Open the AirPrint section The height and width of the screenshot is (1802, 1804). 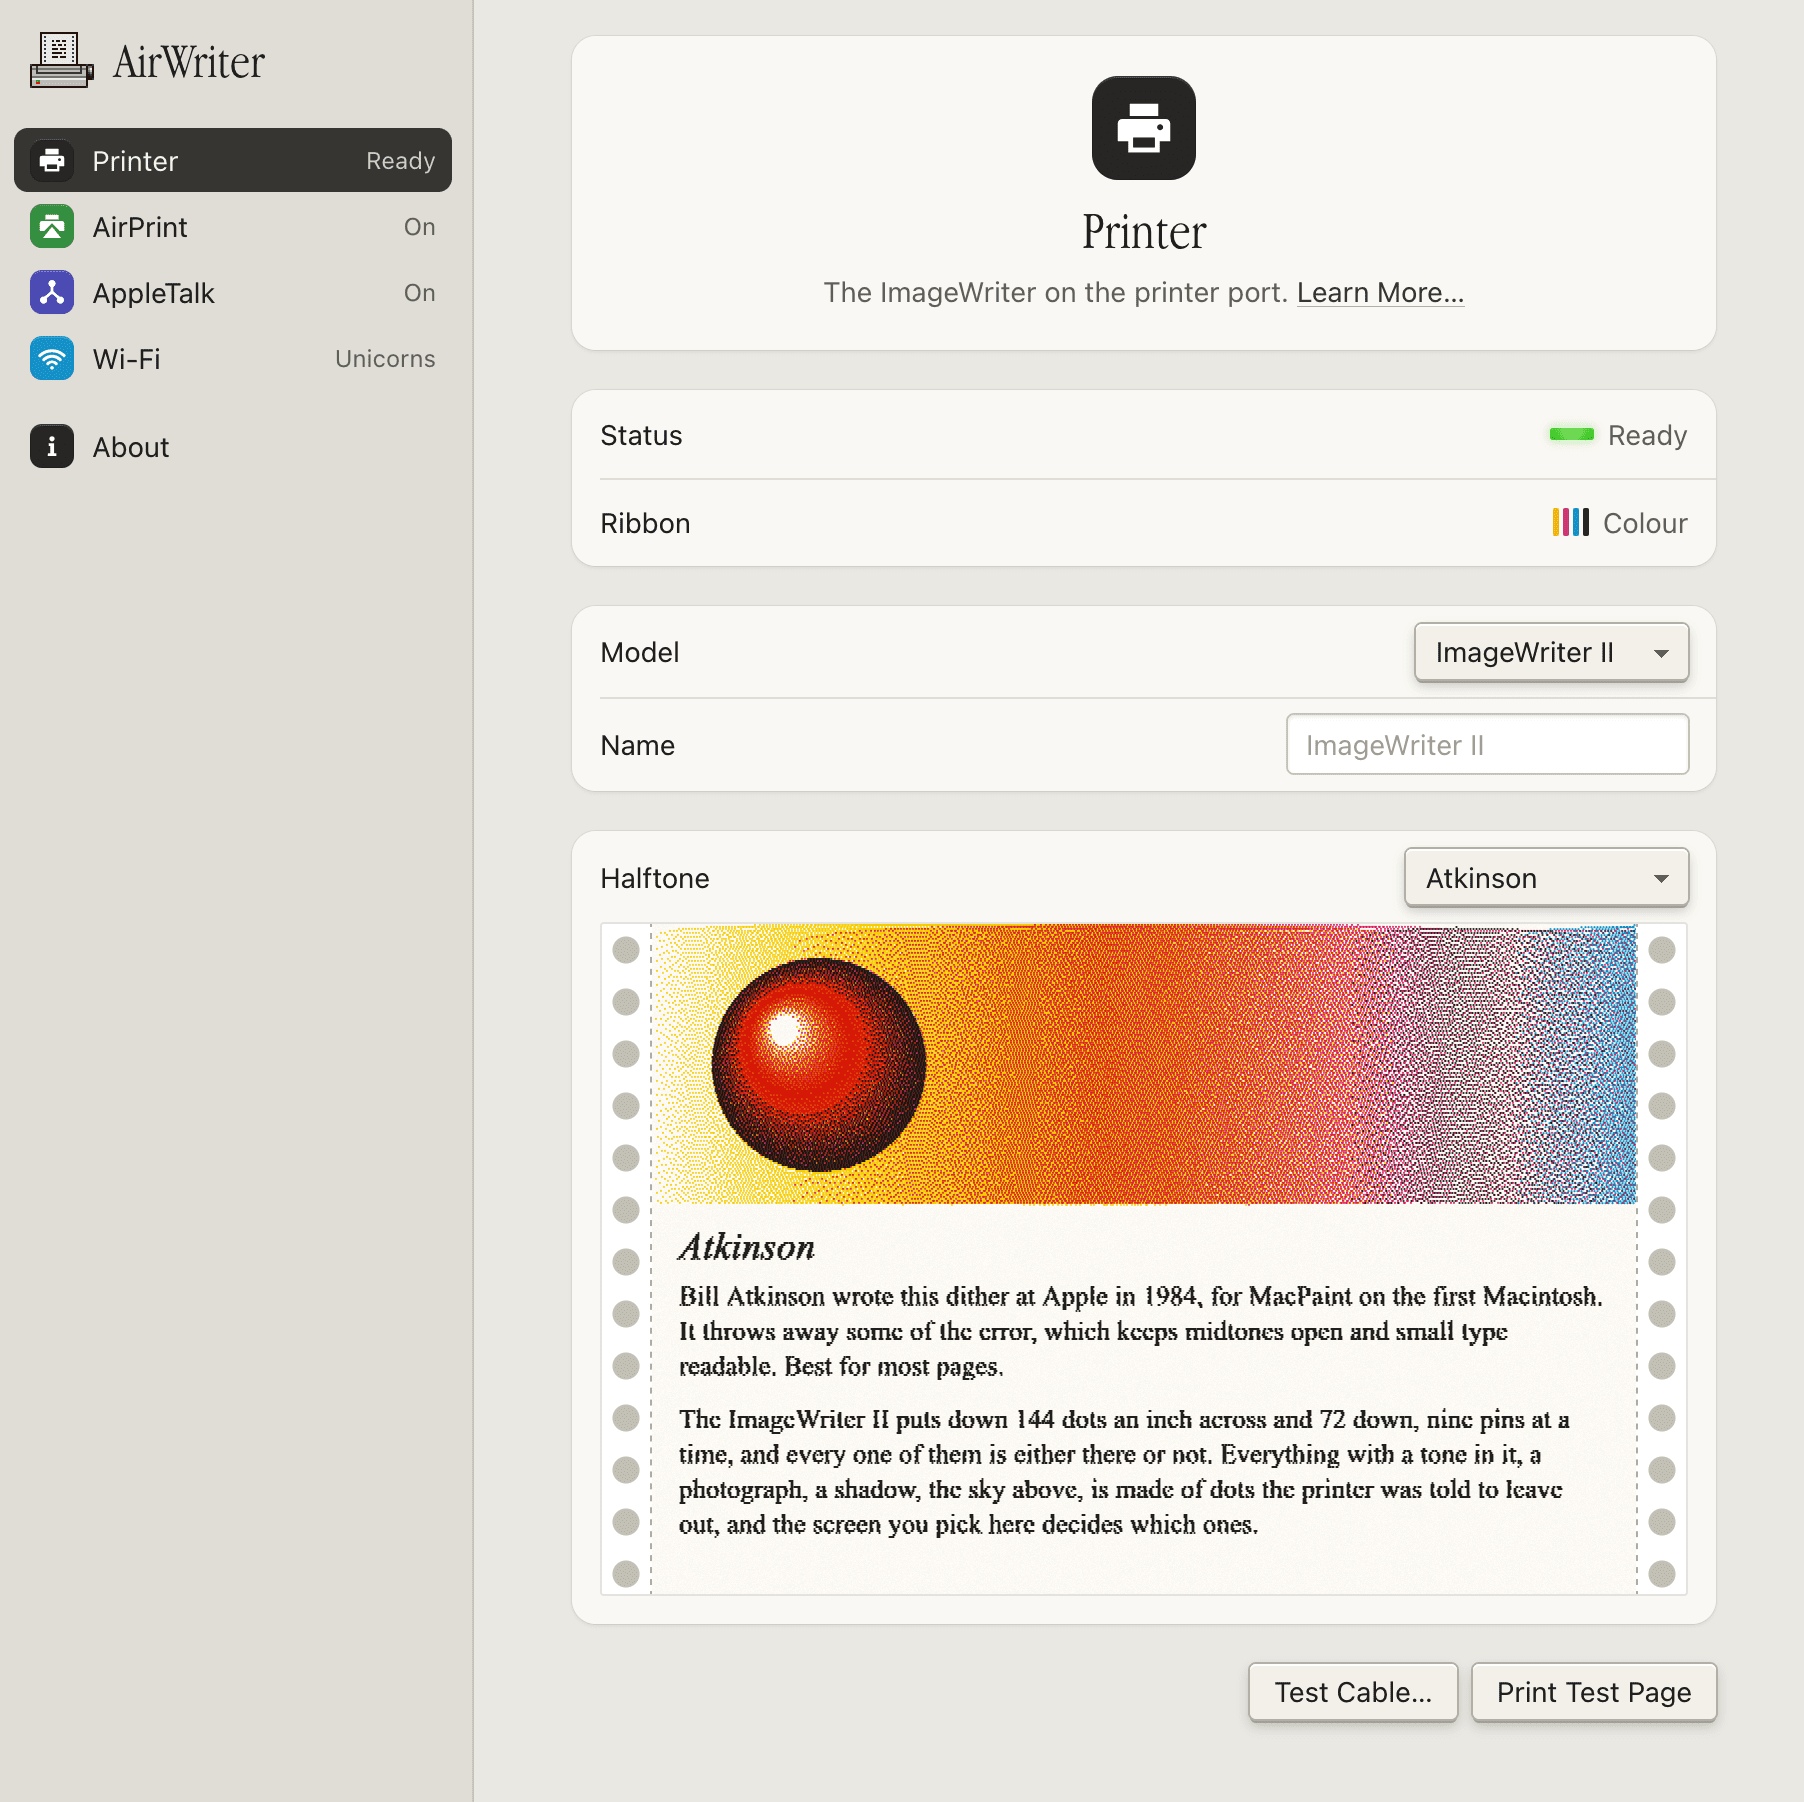[233, 226]
